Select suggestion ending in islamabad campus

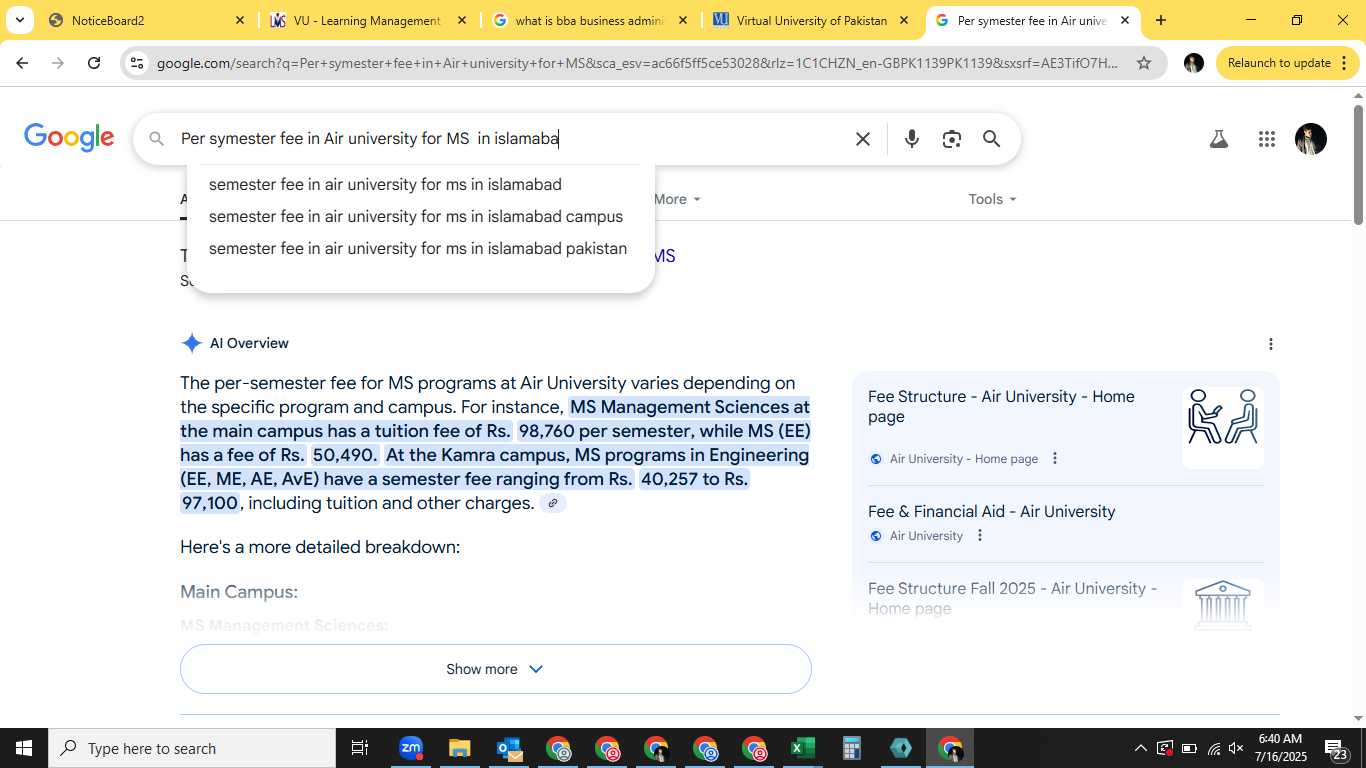[x=416, y=217]
